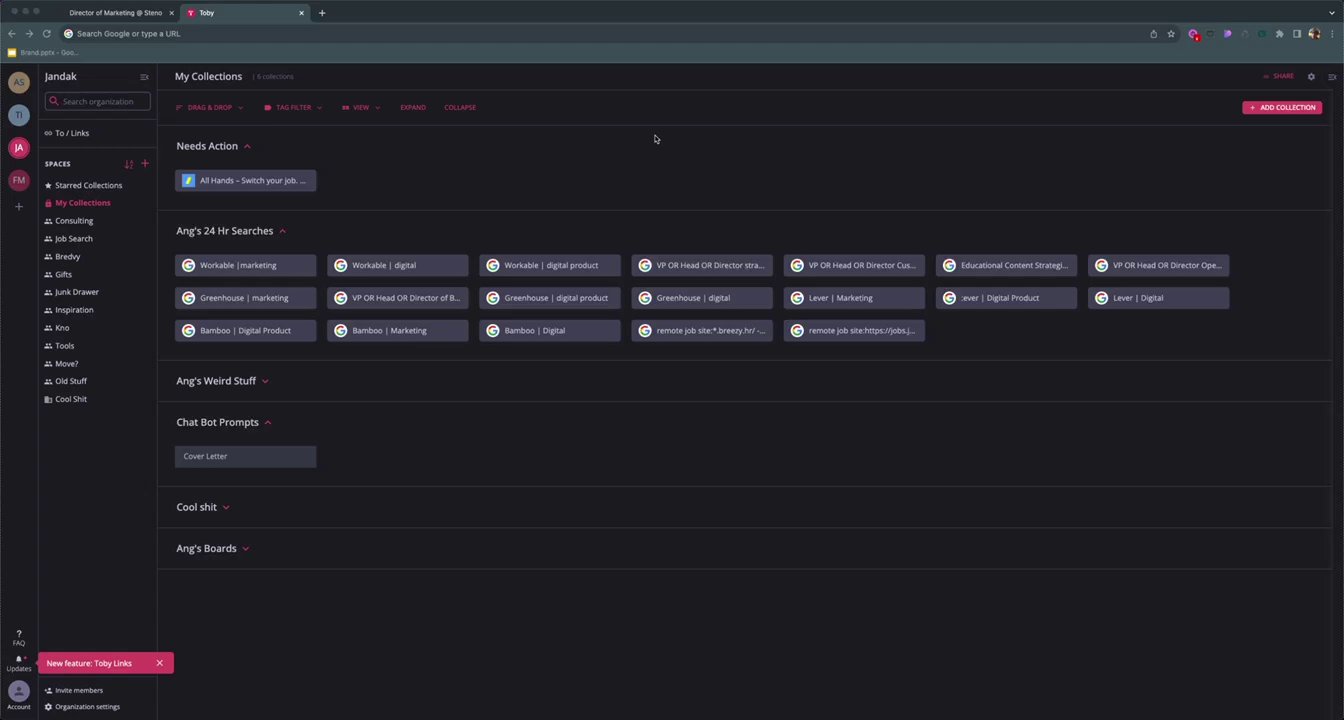Go back in browser history
The height and width of the screenshot is (720, 1344).
[11, 34]
